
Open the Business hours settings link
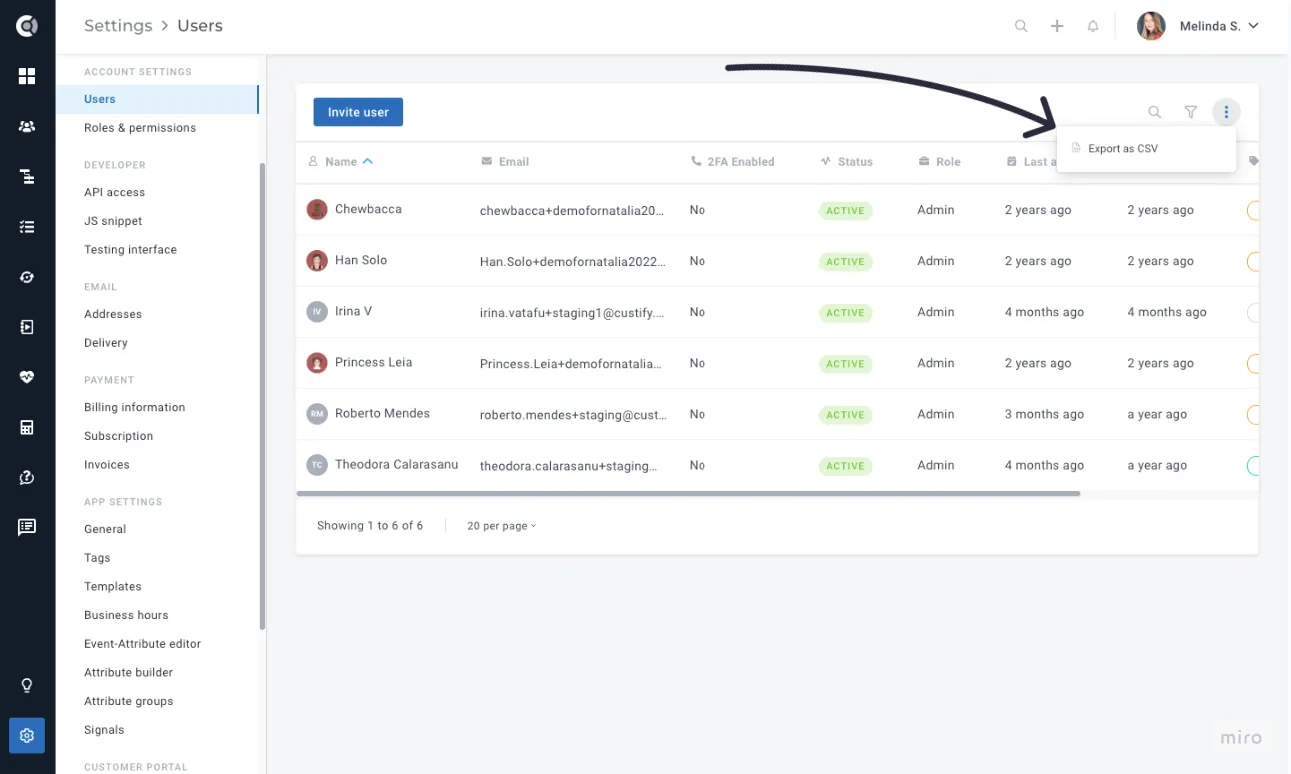(126, 615)
